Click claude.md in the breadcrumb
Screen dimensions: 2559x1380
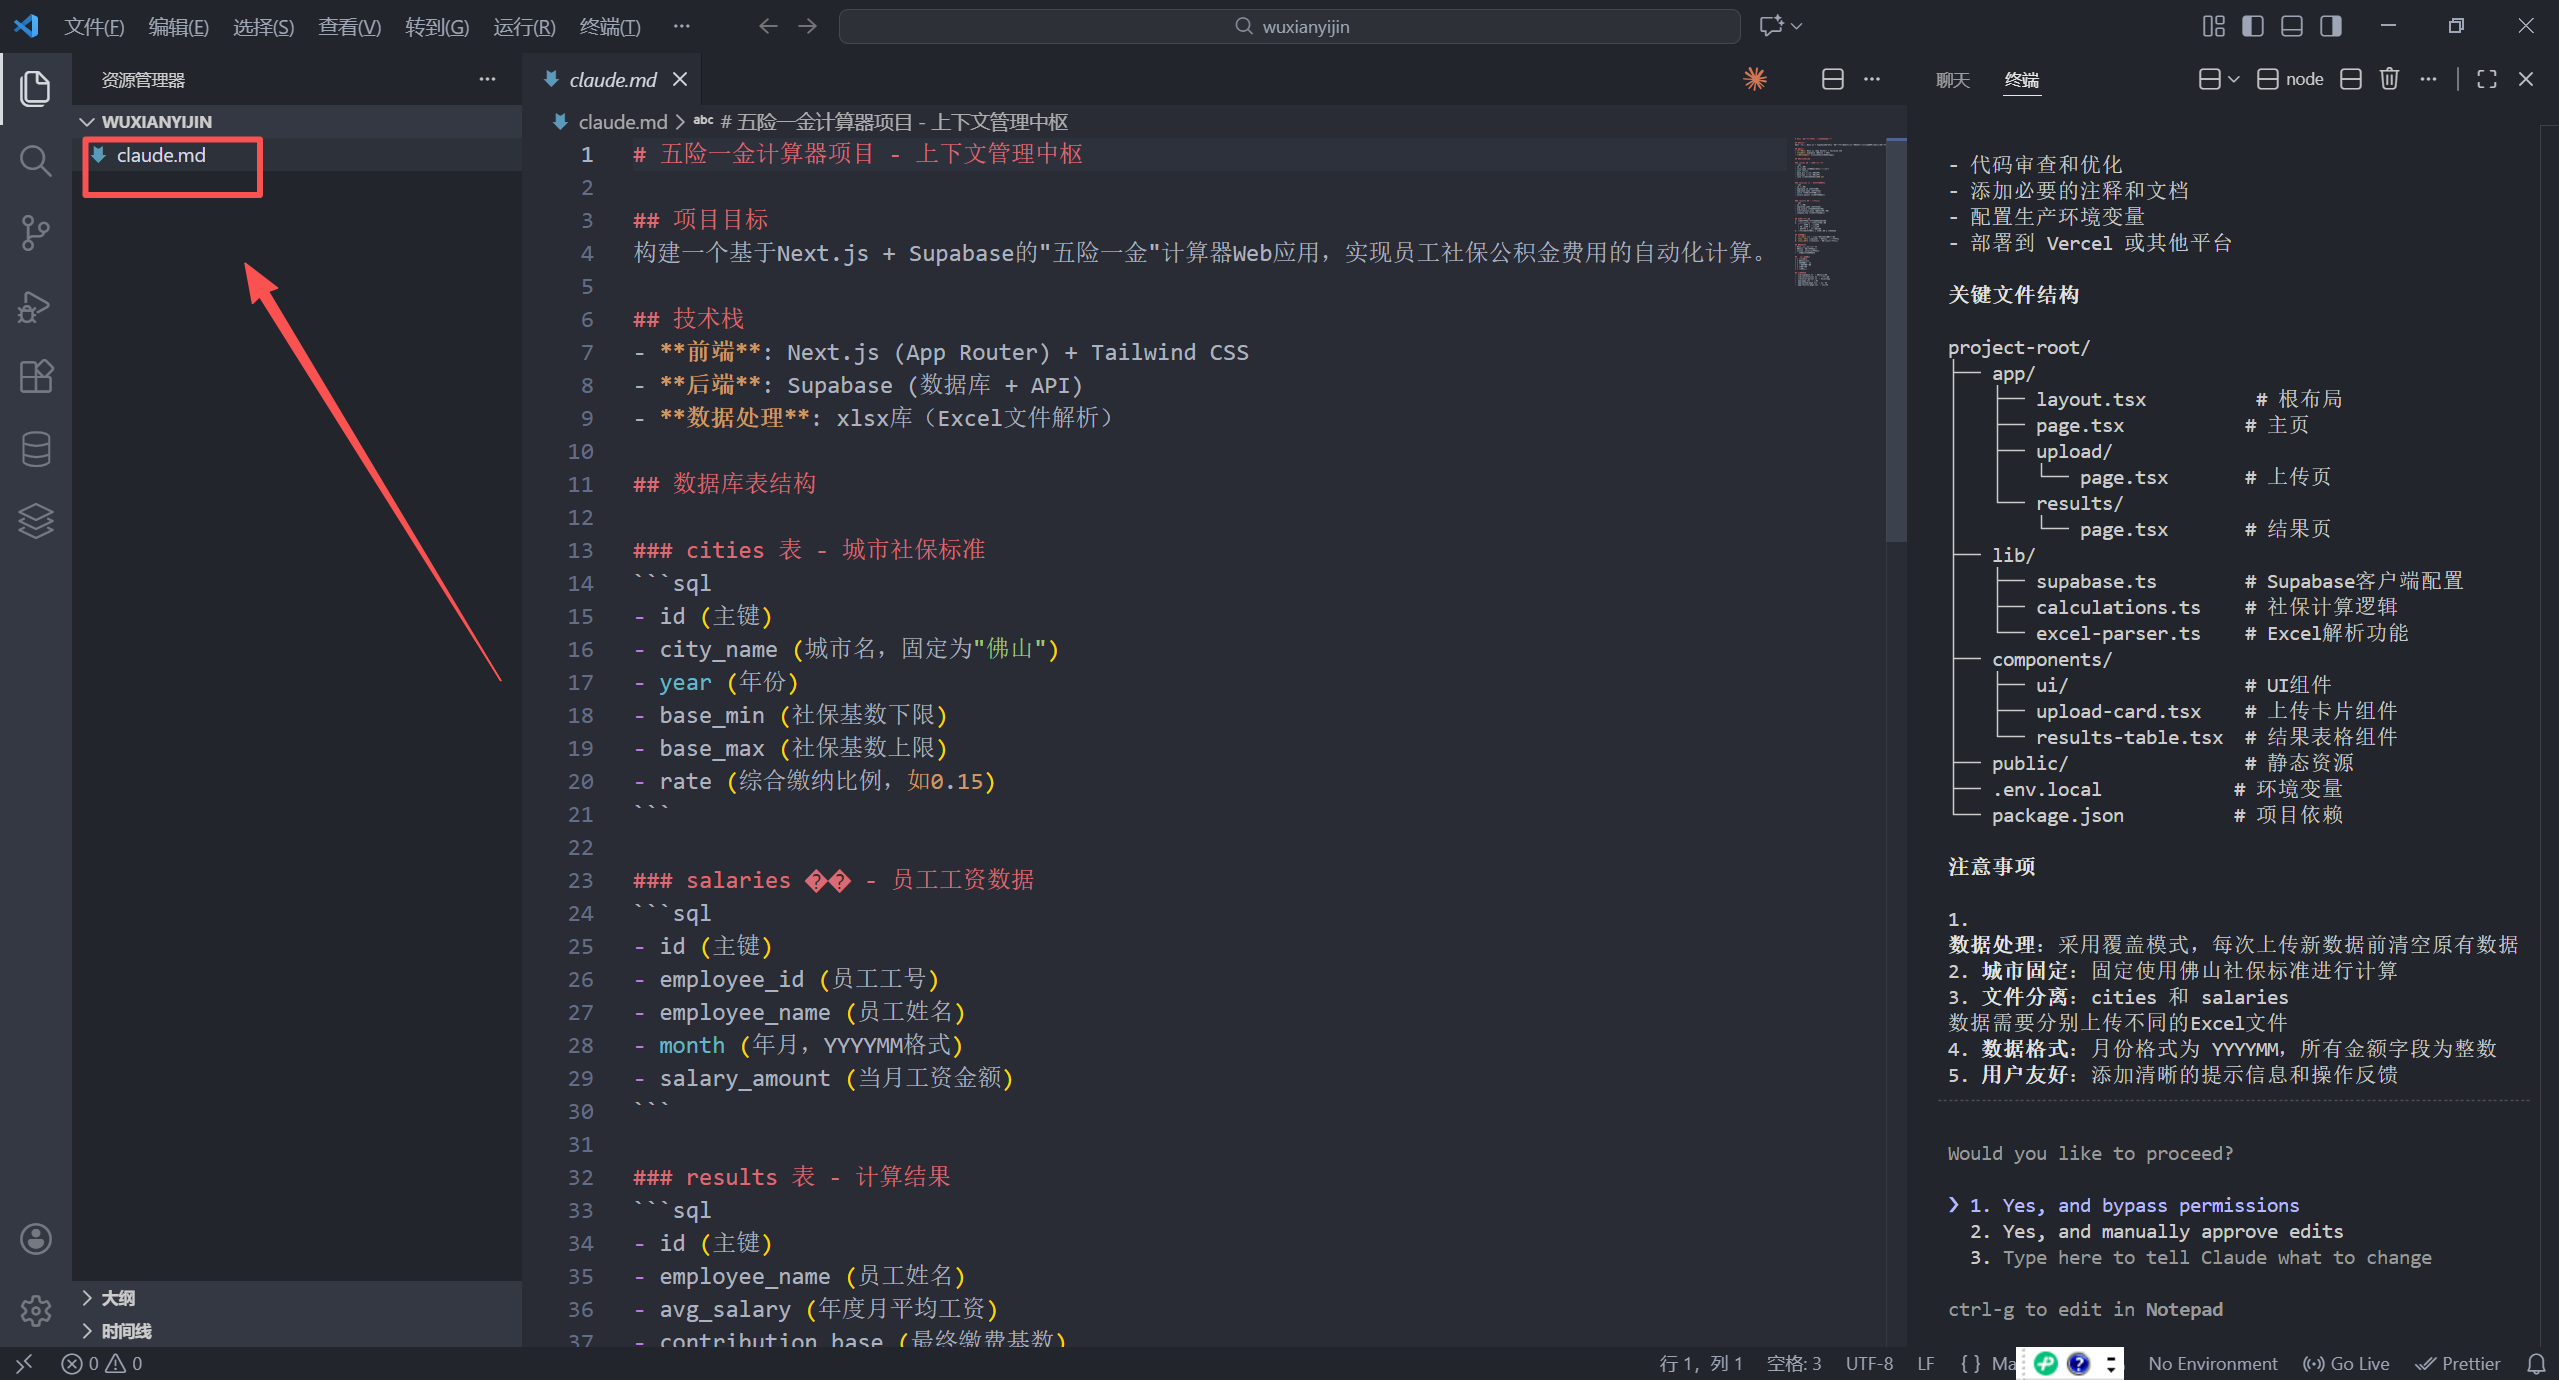(x=621, y=122)
